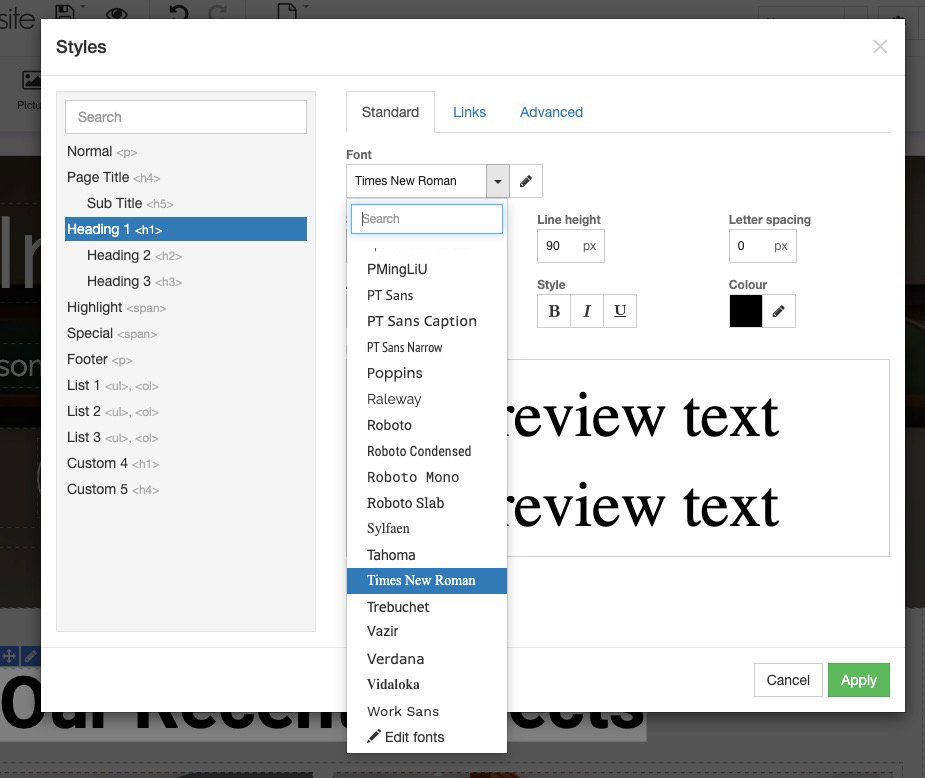
Task: Switch to the Standard tab
Action: tap(391, 112)
